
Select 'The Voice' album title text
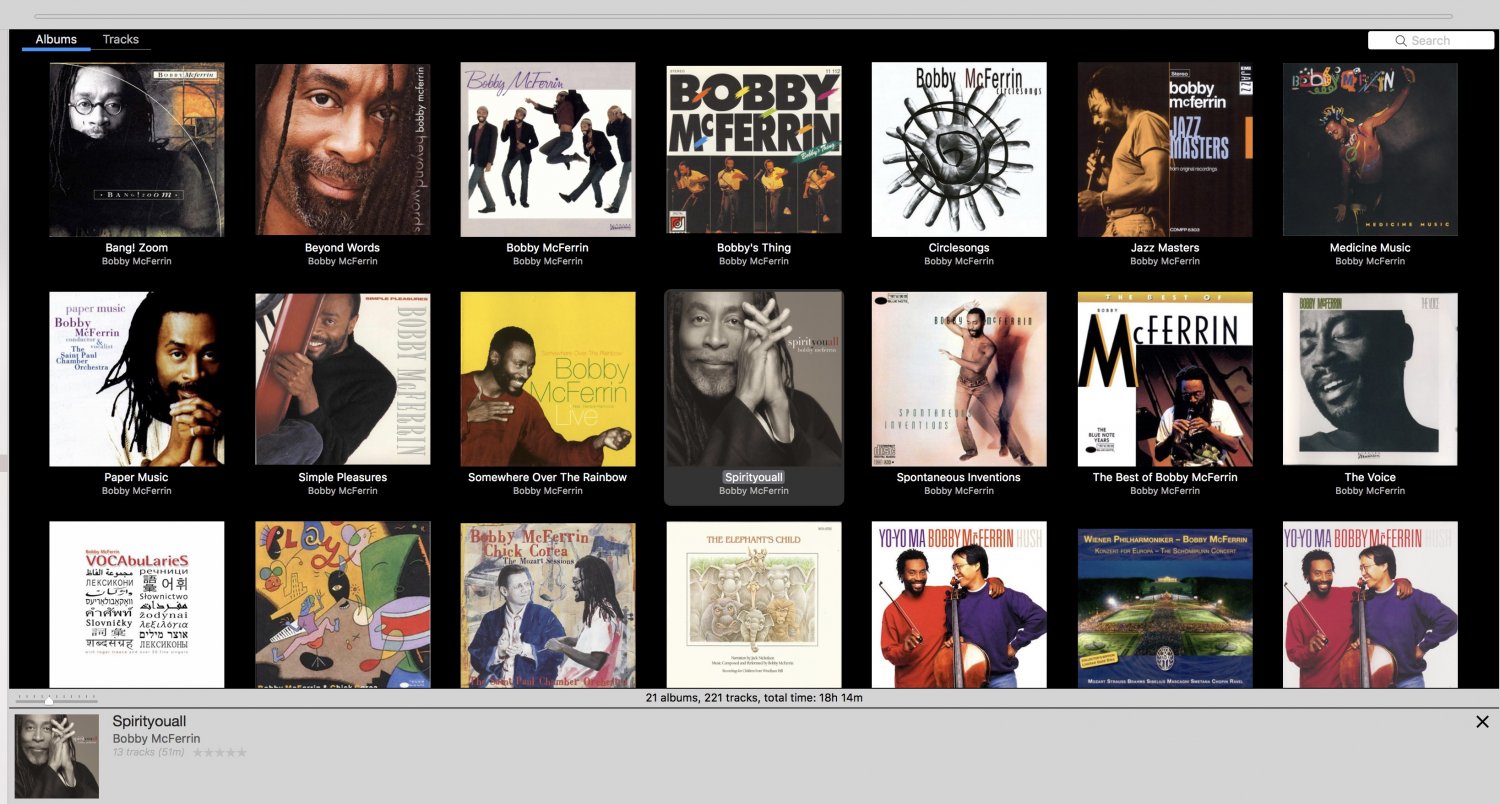[1370, 477]
